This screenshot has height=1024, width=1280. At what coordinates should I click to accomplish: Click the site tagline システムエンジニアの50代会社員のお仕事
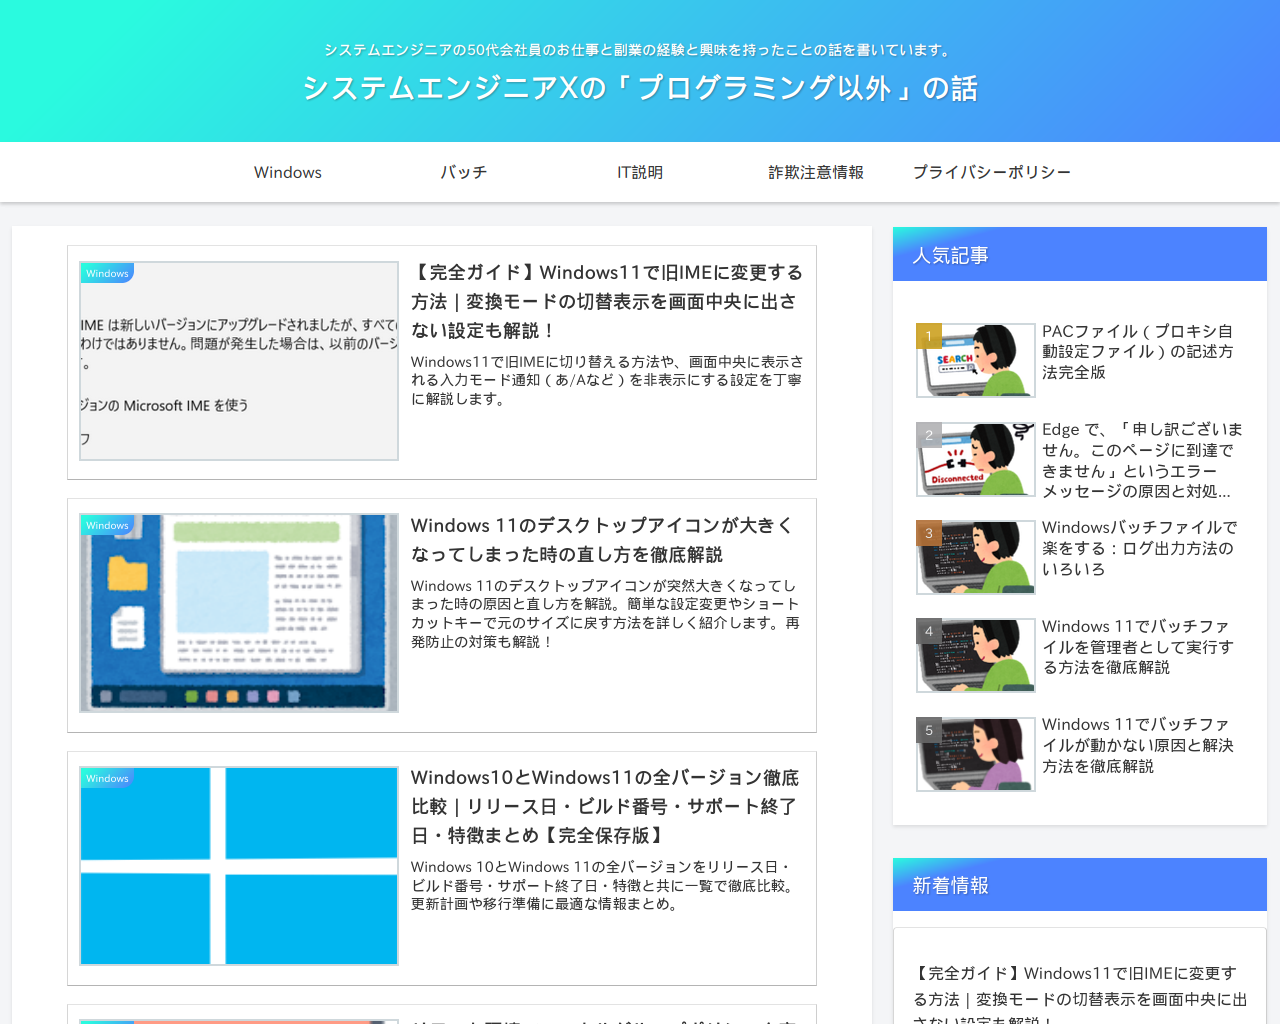tap(640, 50)
